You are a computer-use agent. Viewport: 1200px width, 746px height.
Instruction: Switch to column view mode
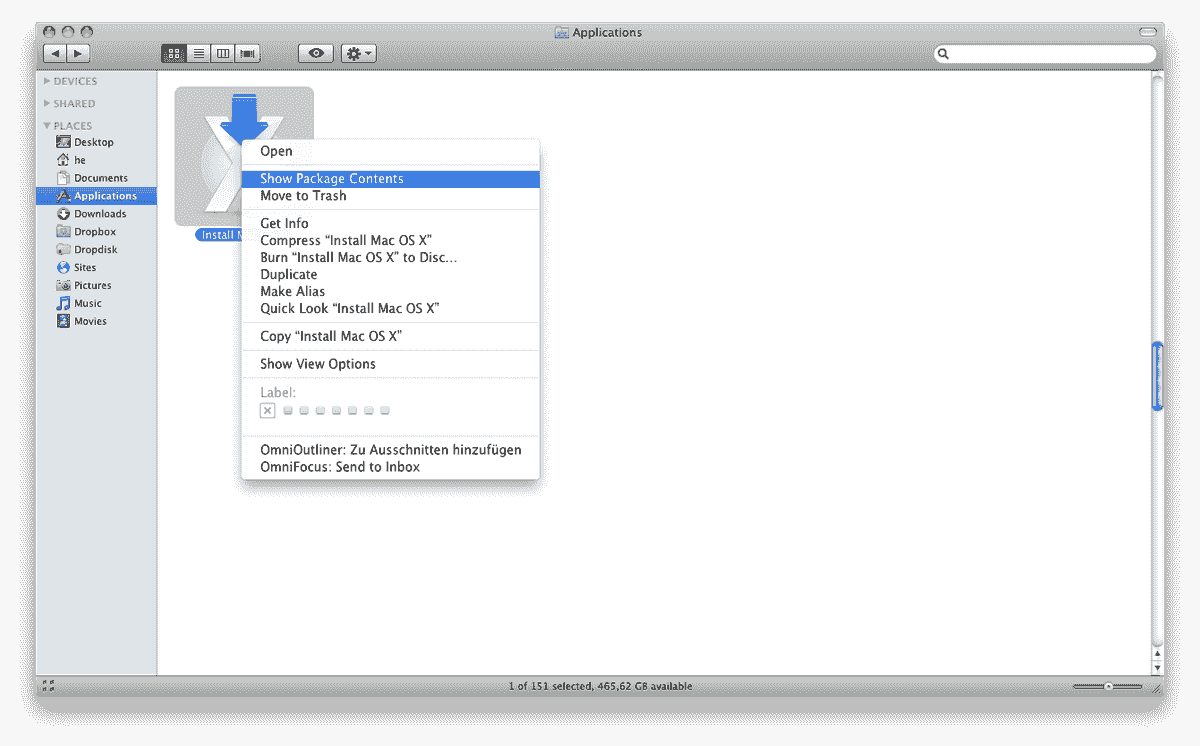221,53
